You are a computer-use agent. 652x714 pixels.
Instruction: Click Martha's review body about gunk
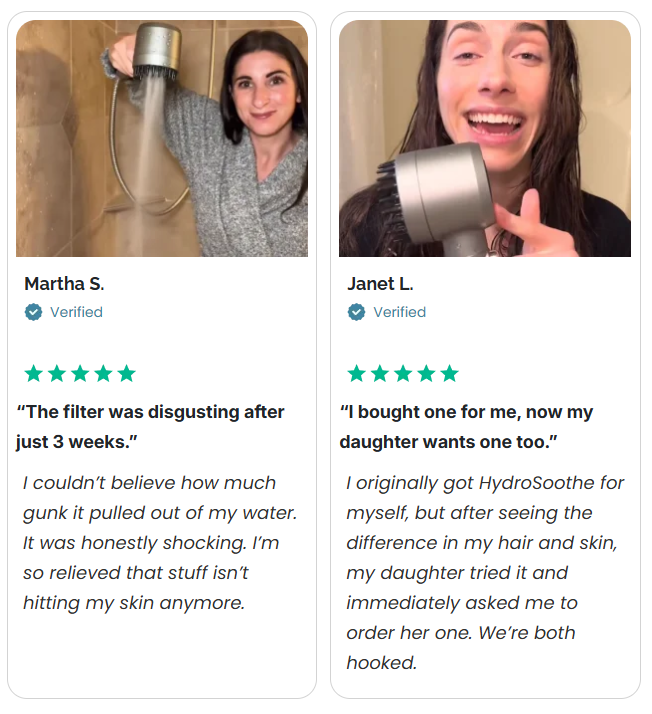160,543
